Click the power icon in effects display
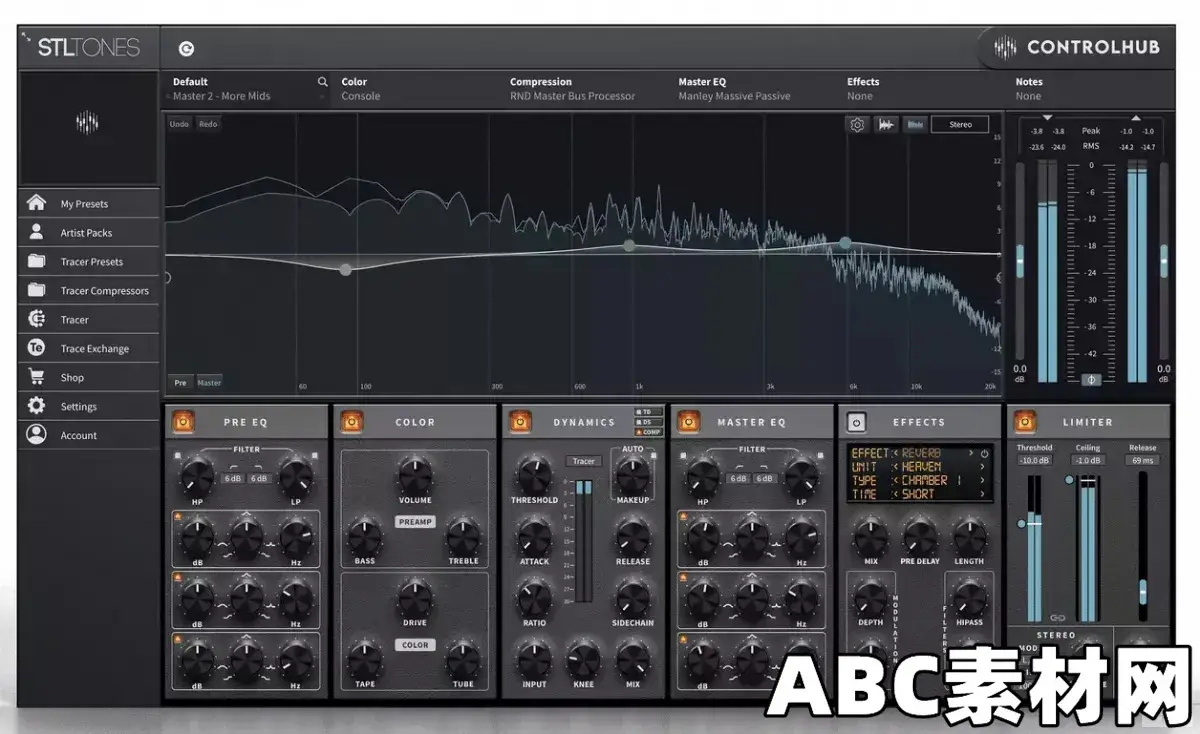Image resolution: width=1200 pixels, height=734 pixels. tap(985, 453)
